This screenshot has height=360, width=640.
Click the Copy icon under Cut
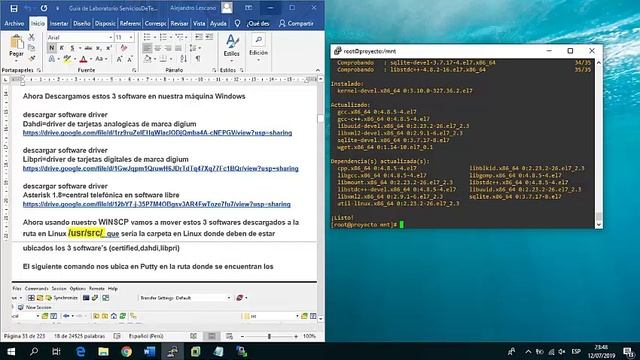(x=31, y=48)
